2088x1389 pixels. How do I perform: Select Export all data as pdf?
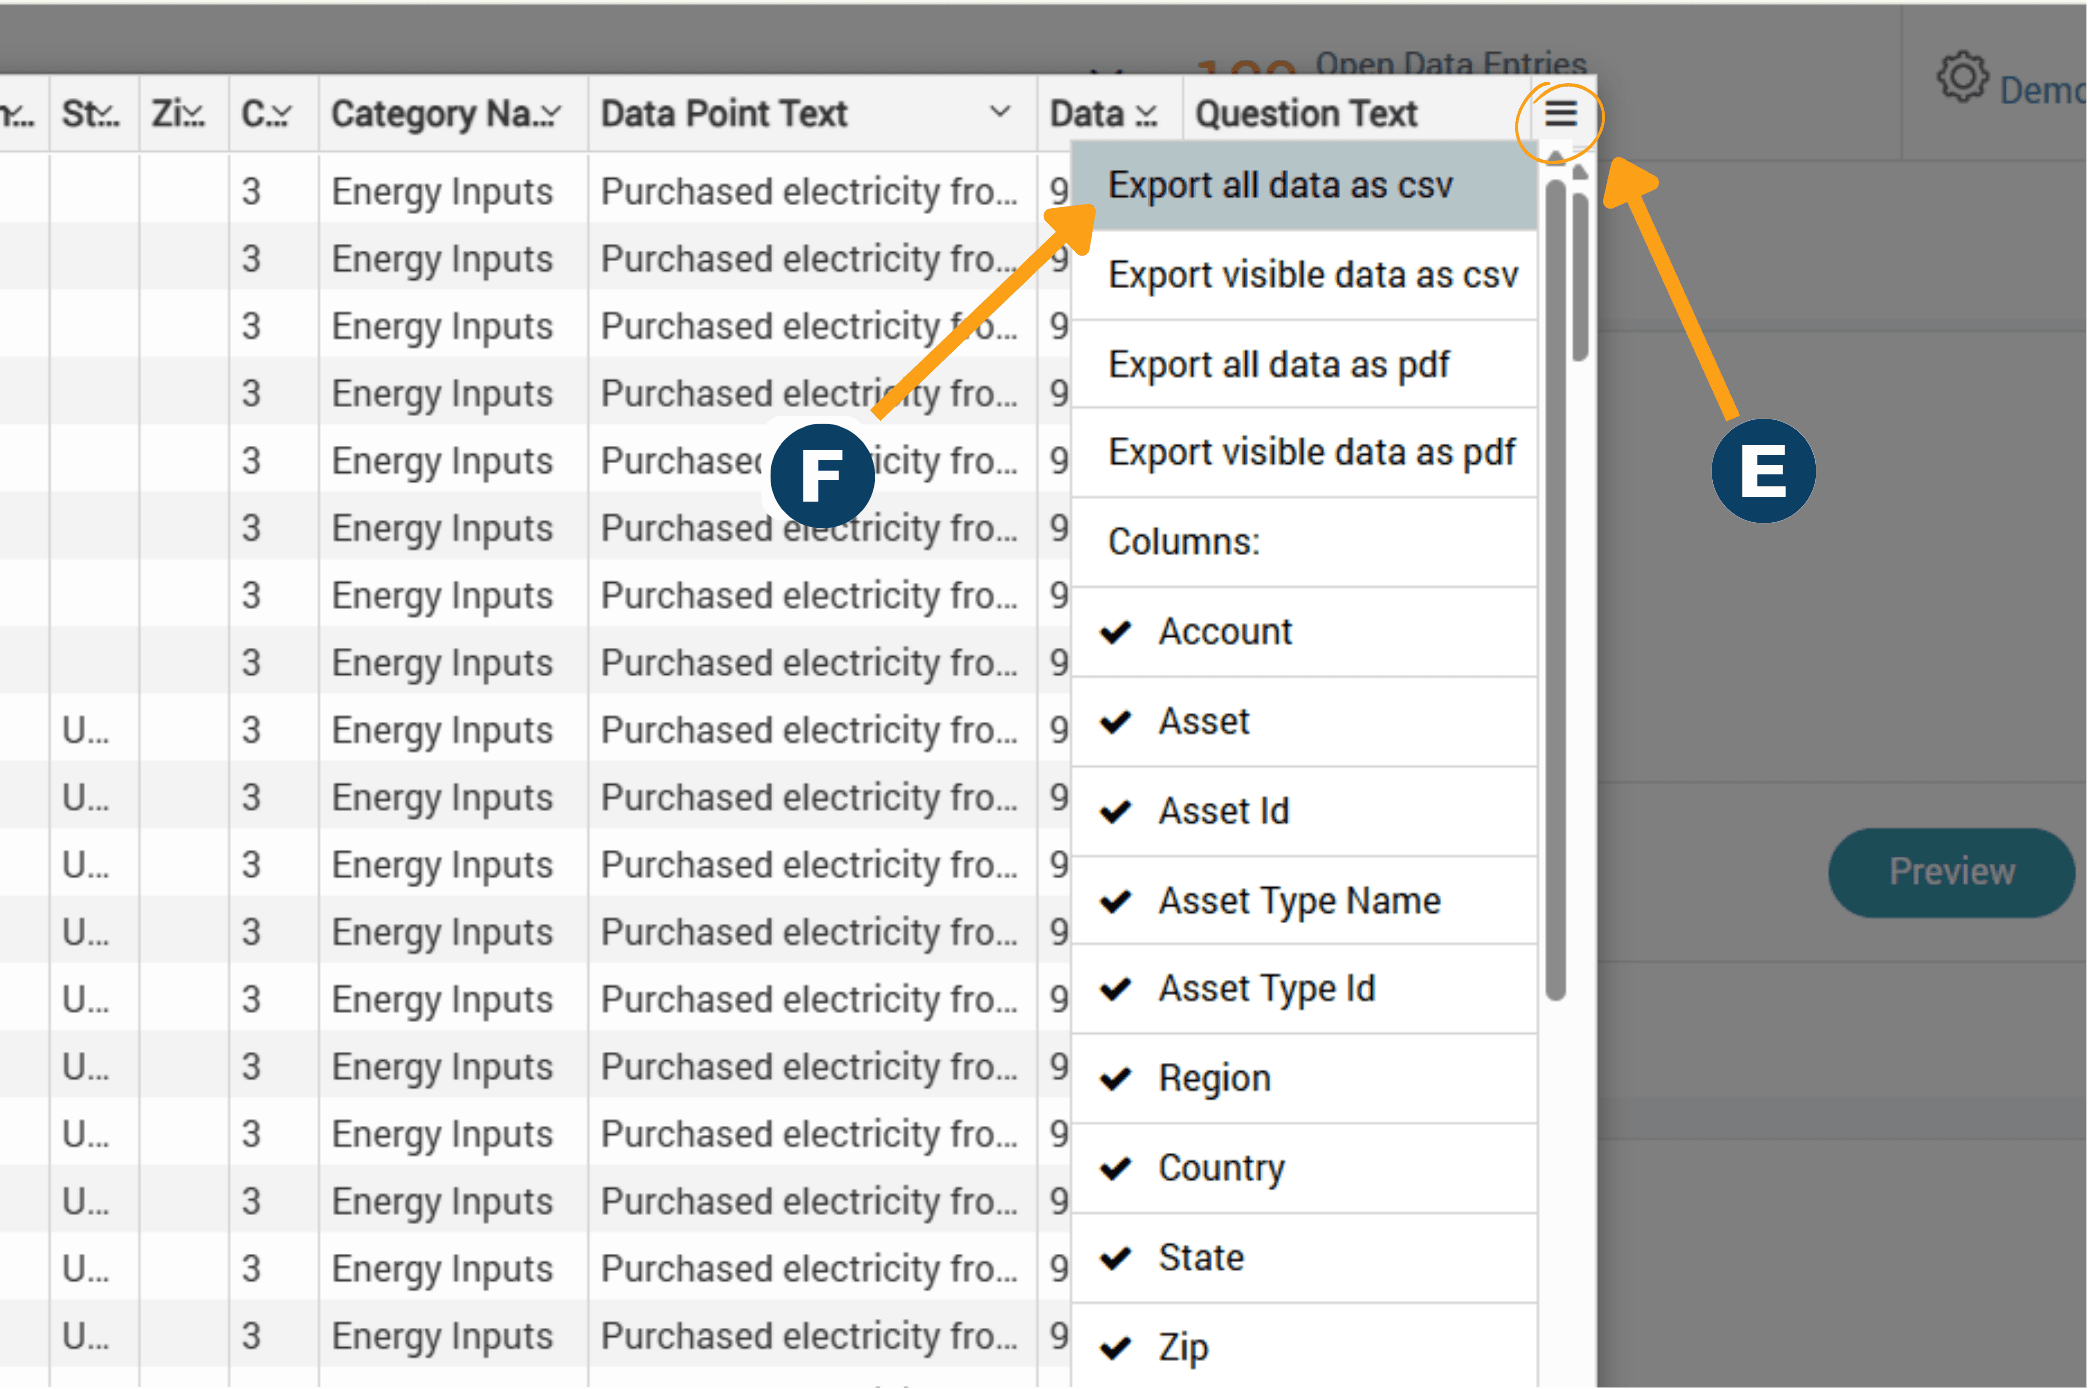click(1304, 364)
